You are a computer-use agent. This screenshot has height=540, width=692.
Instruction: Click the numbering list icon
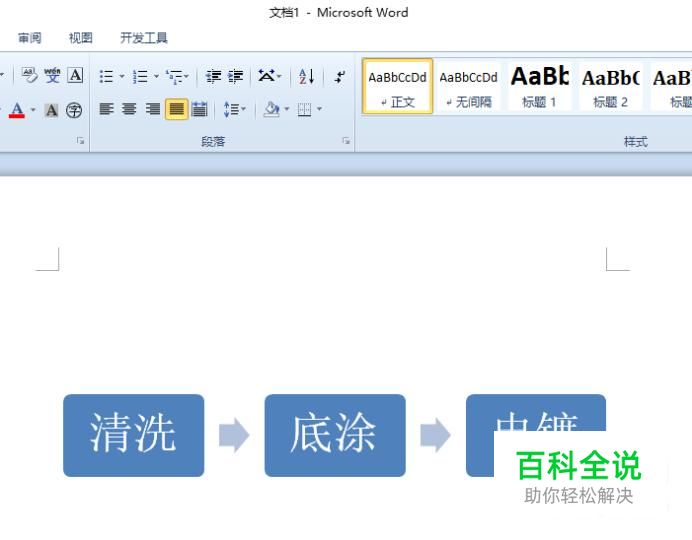coord(140,76)
